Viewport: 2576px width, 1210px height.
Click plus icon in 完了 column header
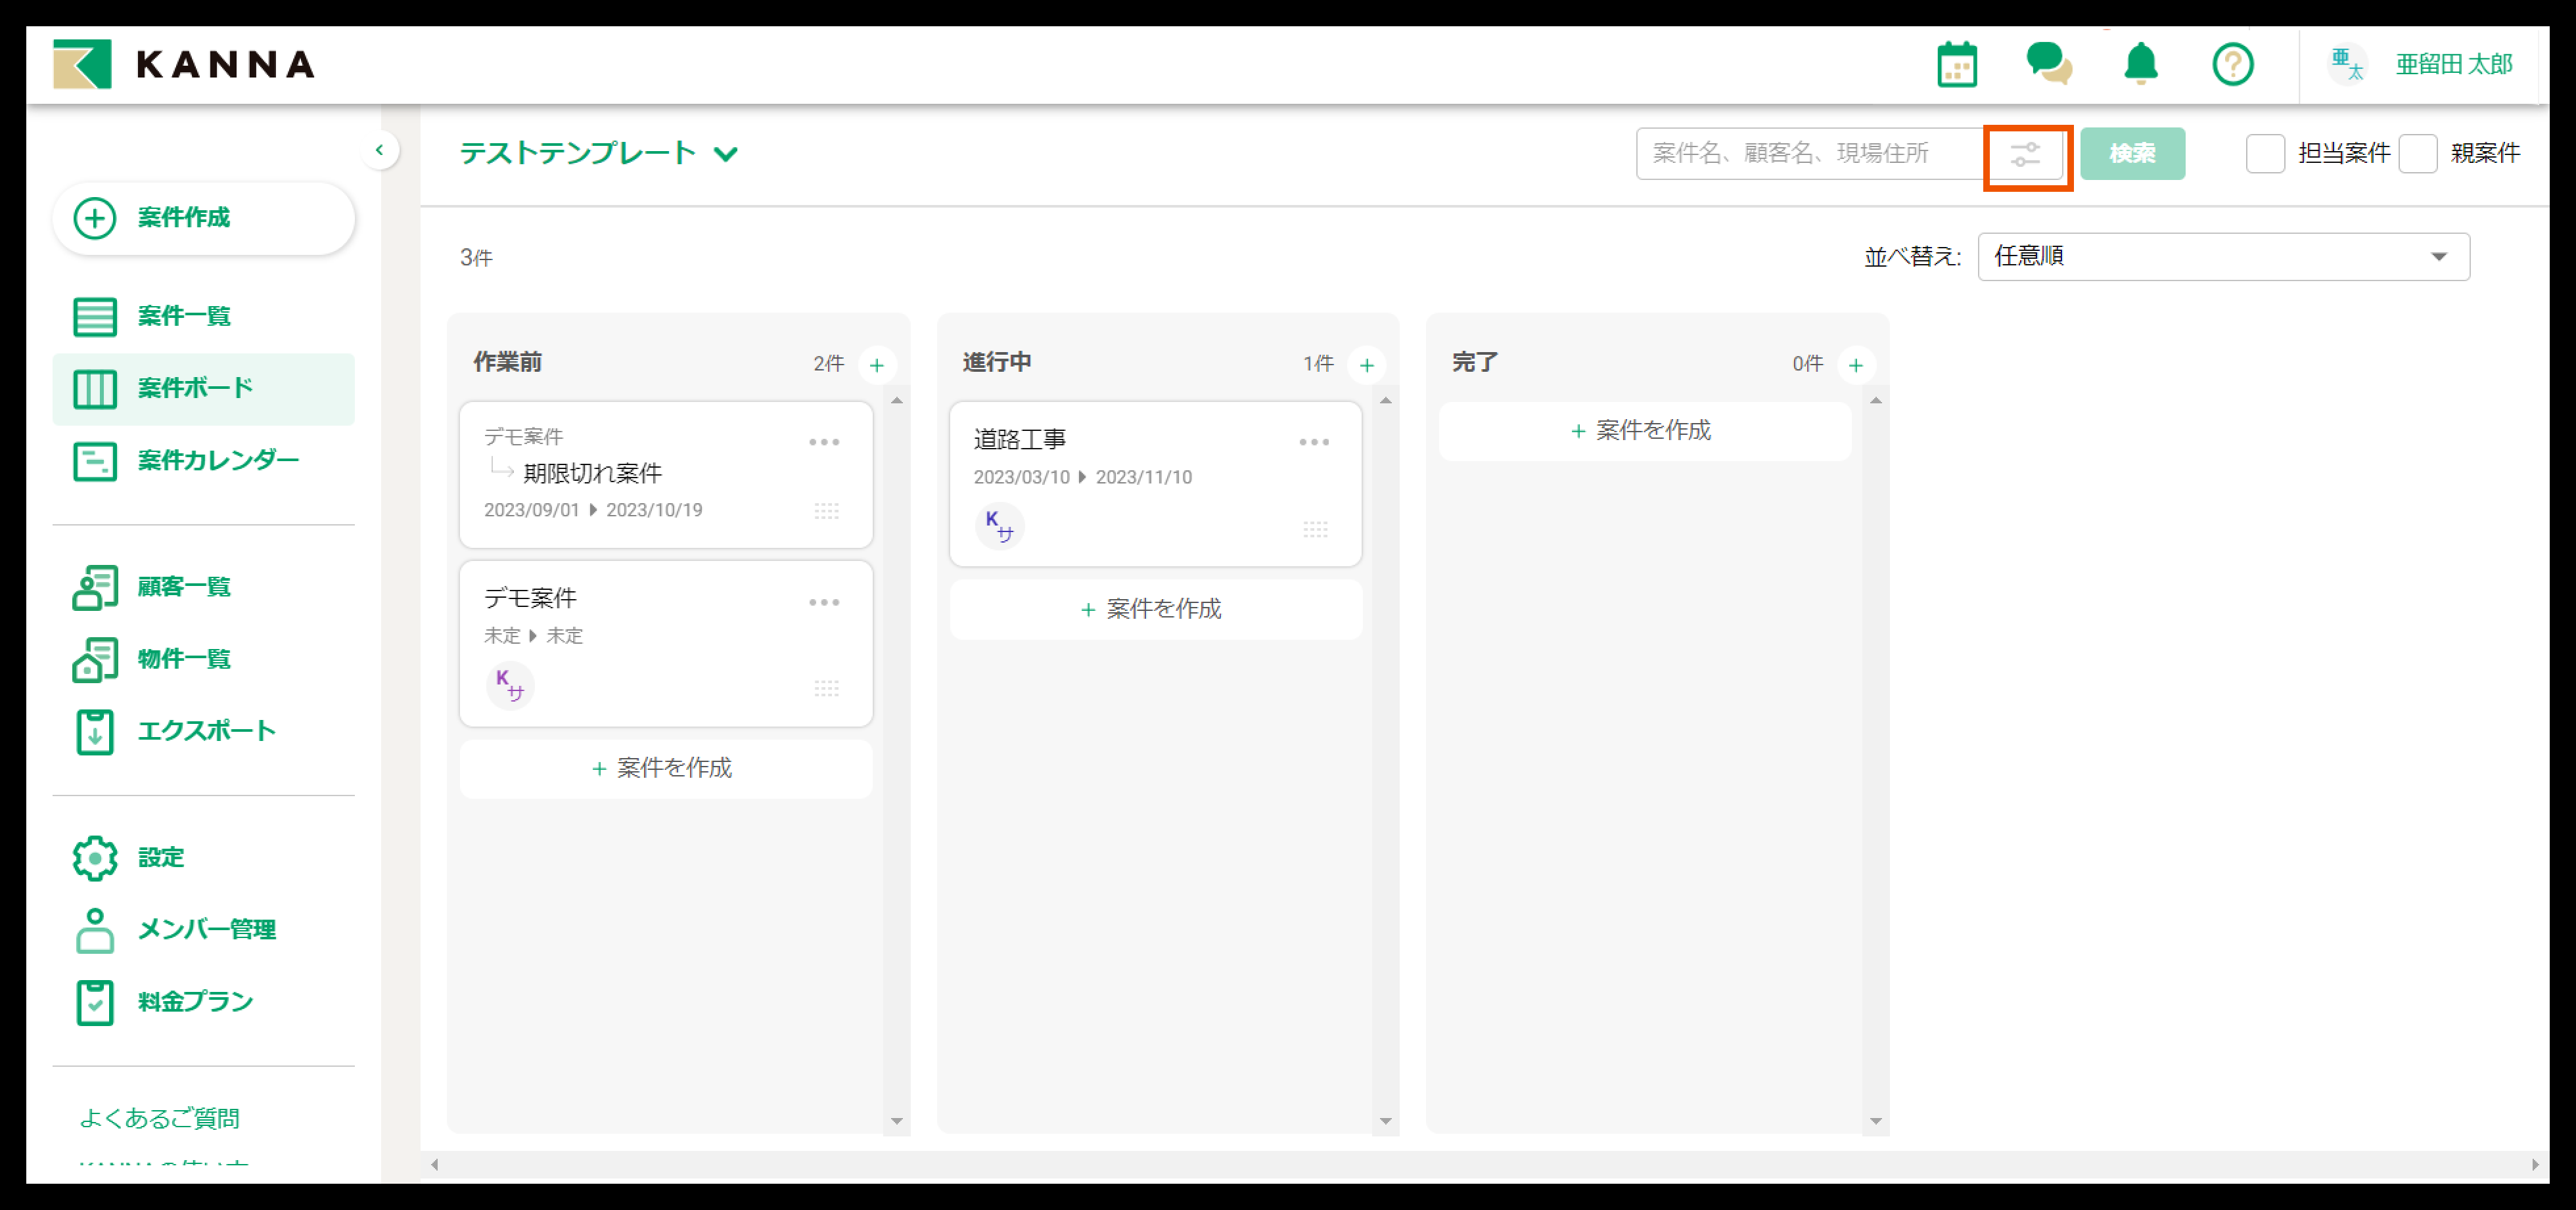point(1856,365)
